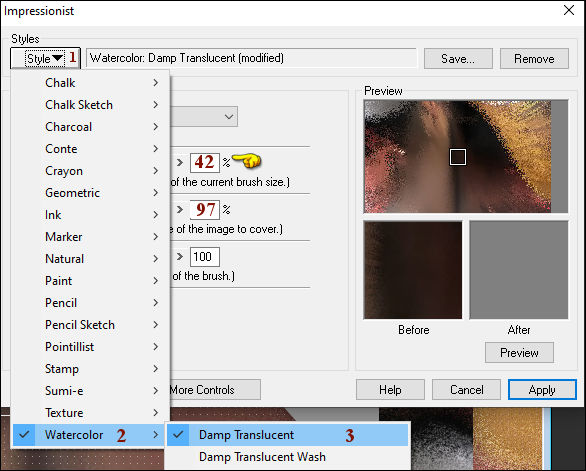Viewport: 586px width, 471px height.
Task: Open the Pencil style submenu
Action: click(x=90, y=303)
